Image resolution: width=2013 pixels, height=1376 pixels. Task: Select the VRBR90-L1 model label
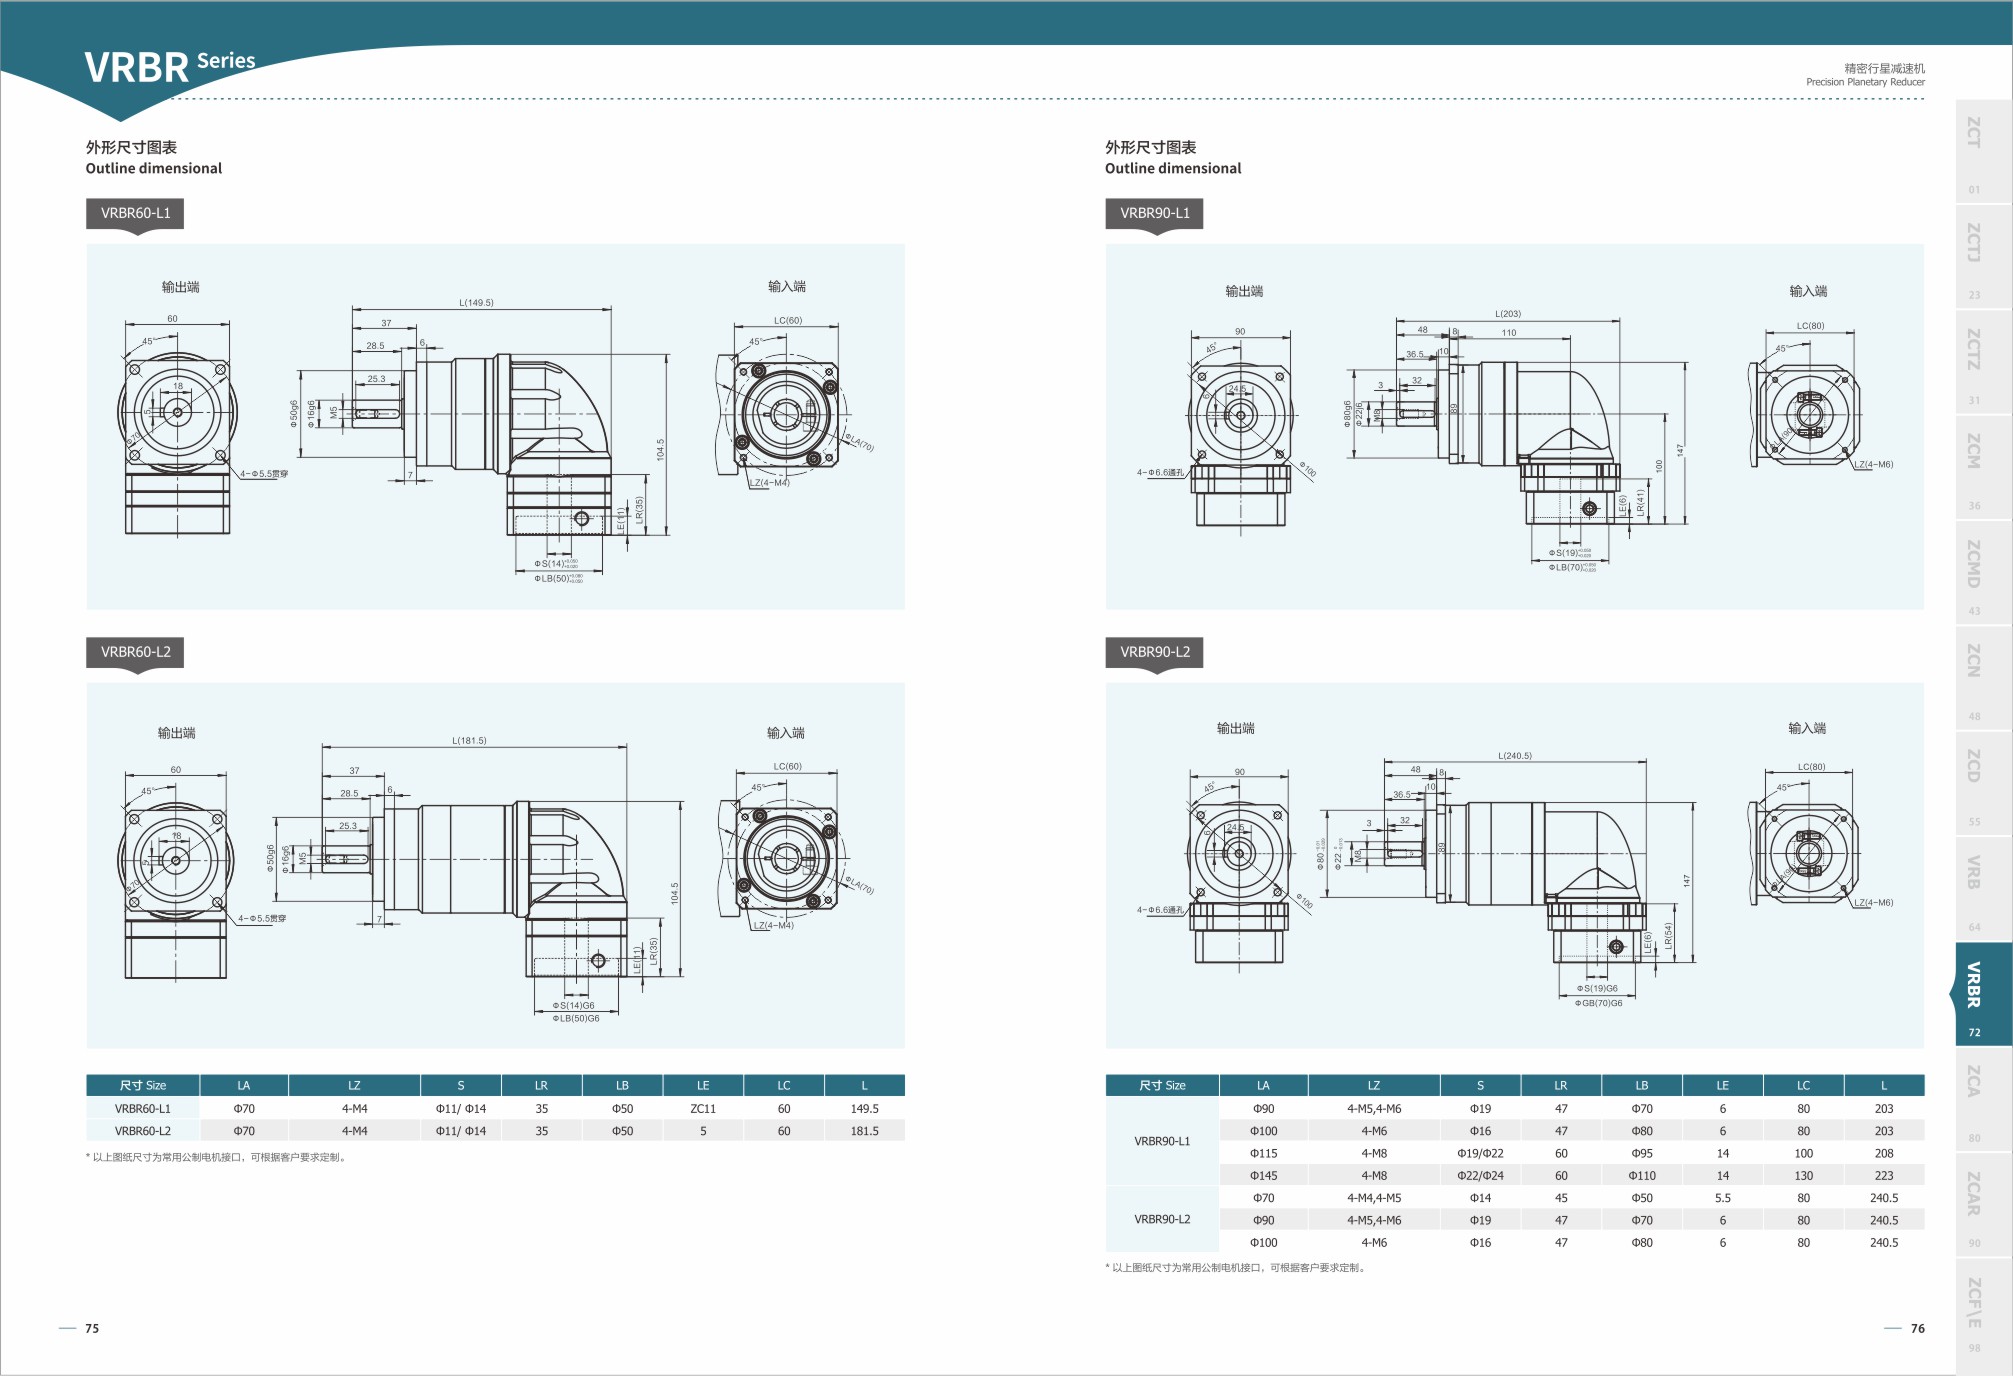coord(1154,213)
